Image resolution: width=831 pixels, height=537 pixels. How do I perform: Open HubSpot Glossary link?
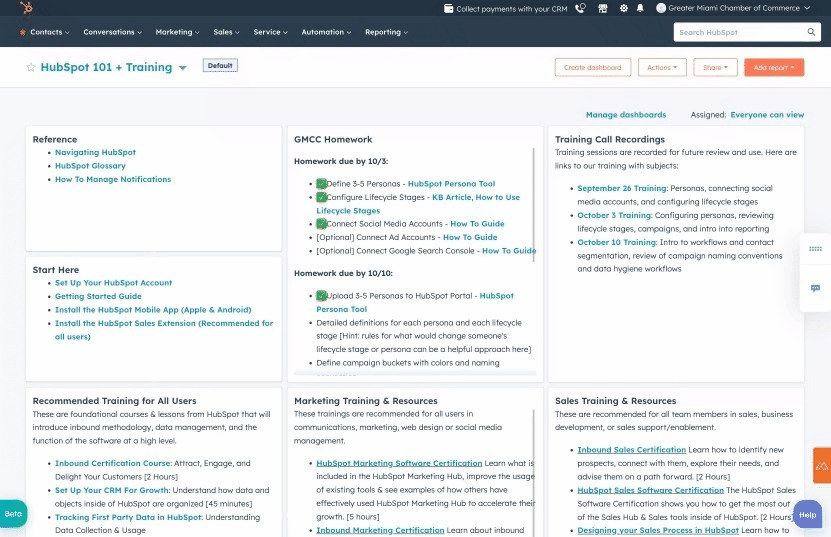tap(90, 165)
